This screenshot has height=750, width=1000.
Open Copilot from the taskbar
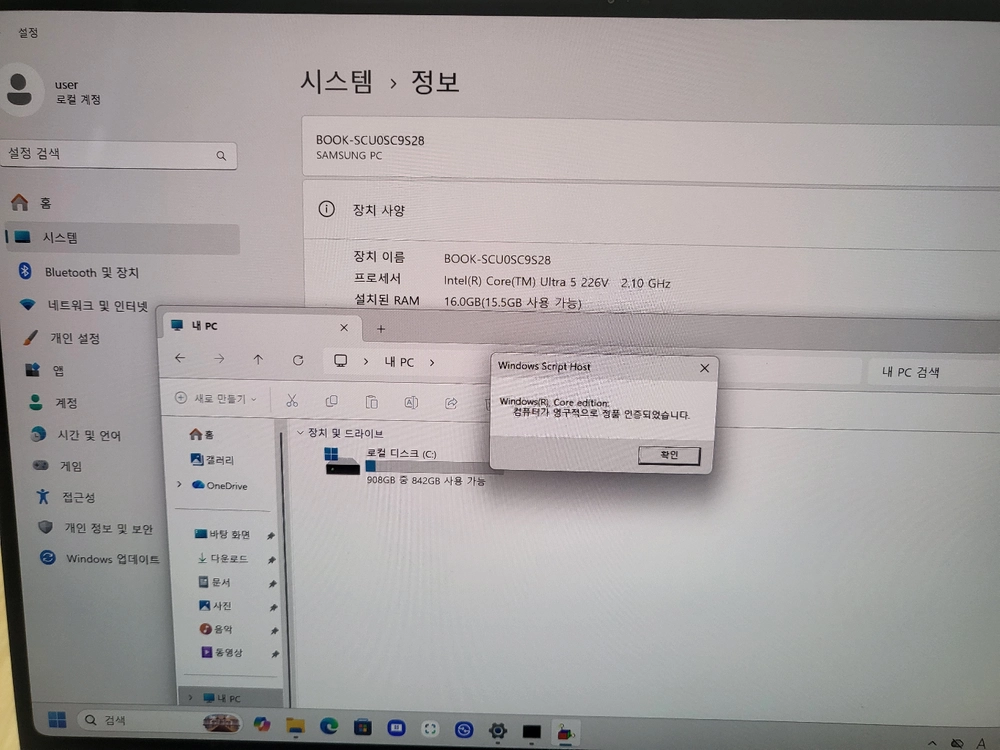[261, 724]
